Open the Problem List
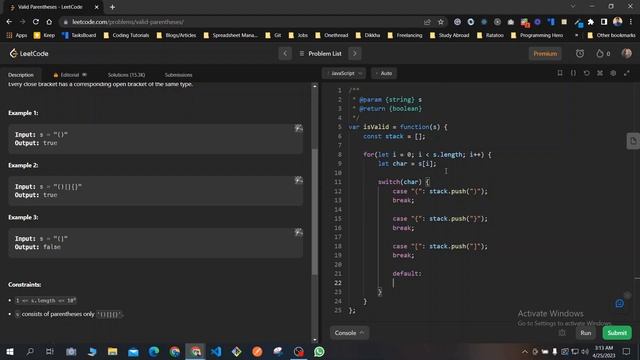Viewport: 640px width, 360px height. pyautogui.click(x=320, y=53)
